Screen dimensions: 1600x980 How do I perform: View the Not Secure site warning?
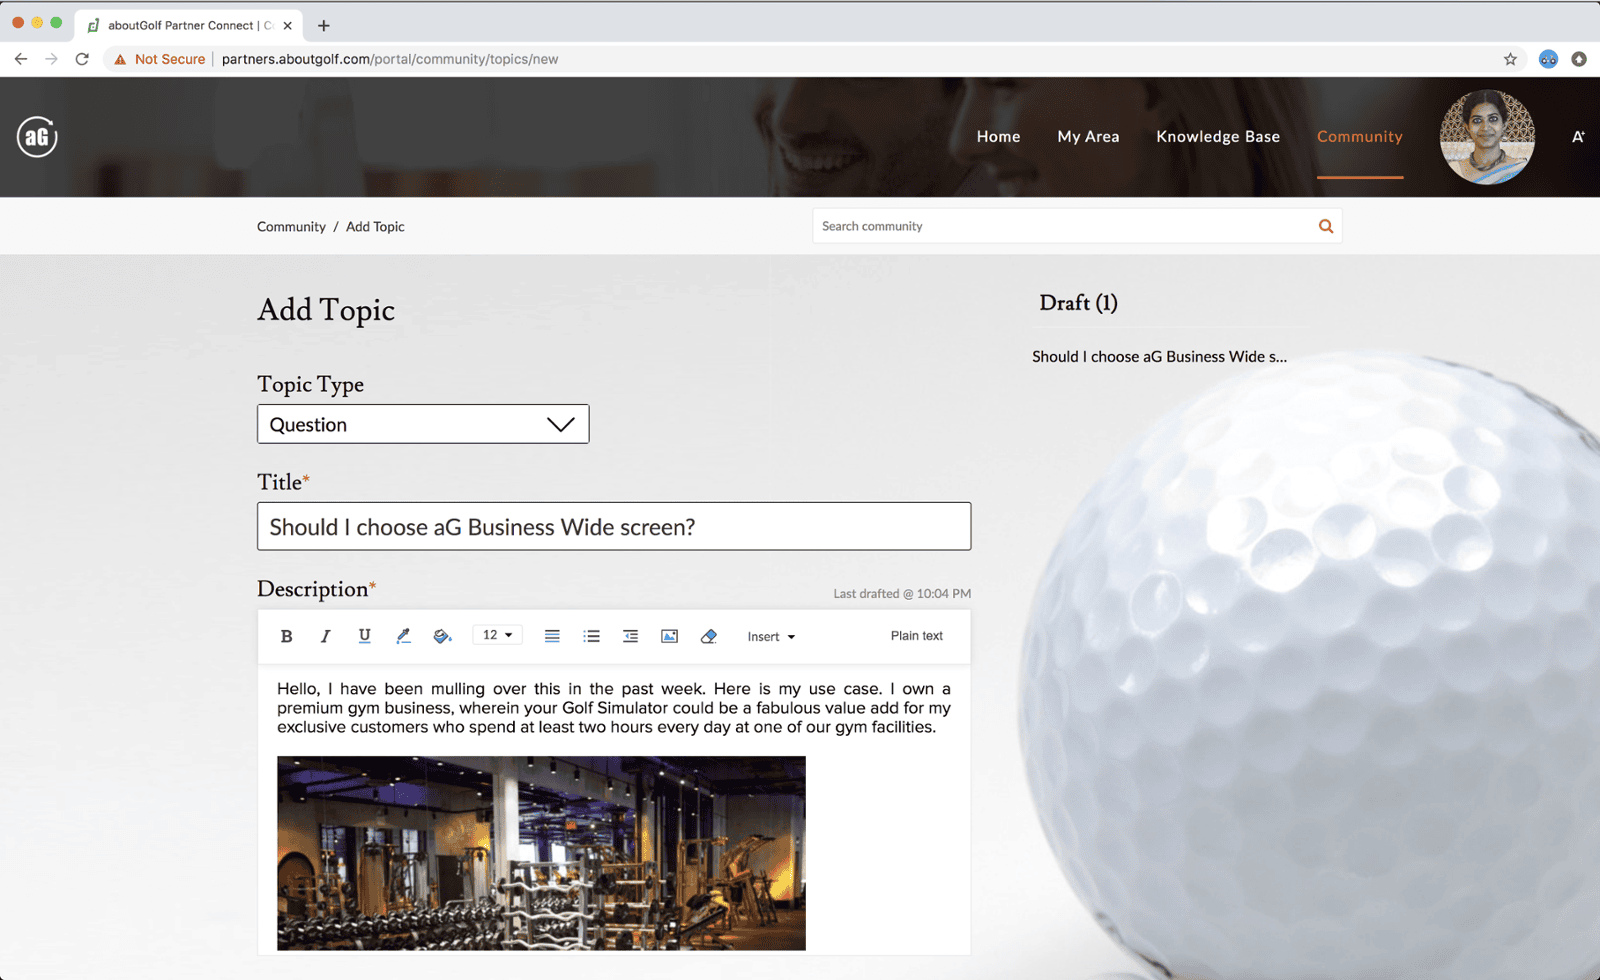point(160,59)
